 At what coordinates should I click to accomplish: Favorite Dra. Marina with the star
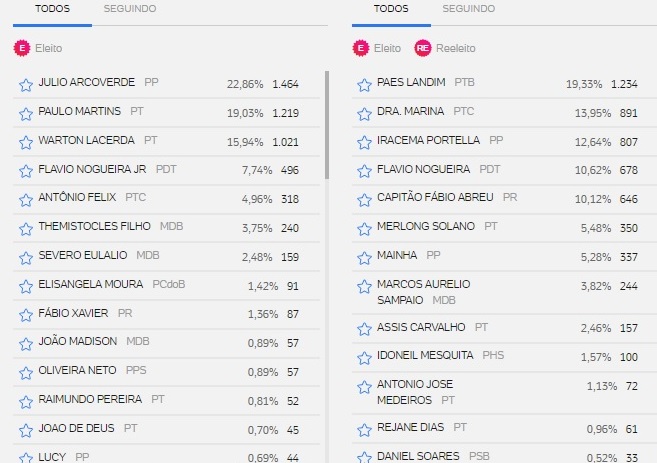(365, 114)
